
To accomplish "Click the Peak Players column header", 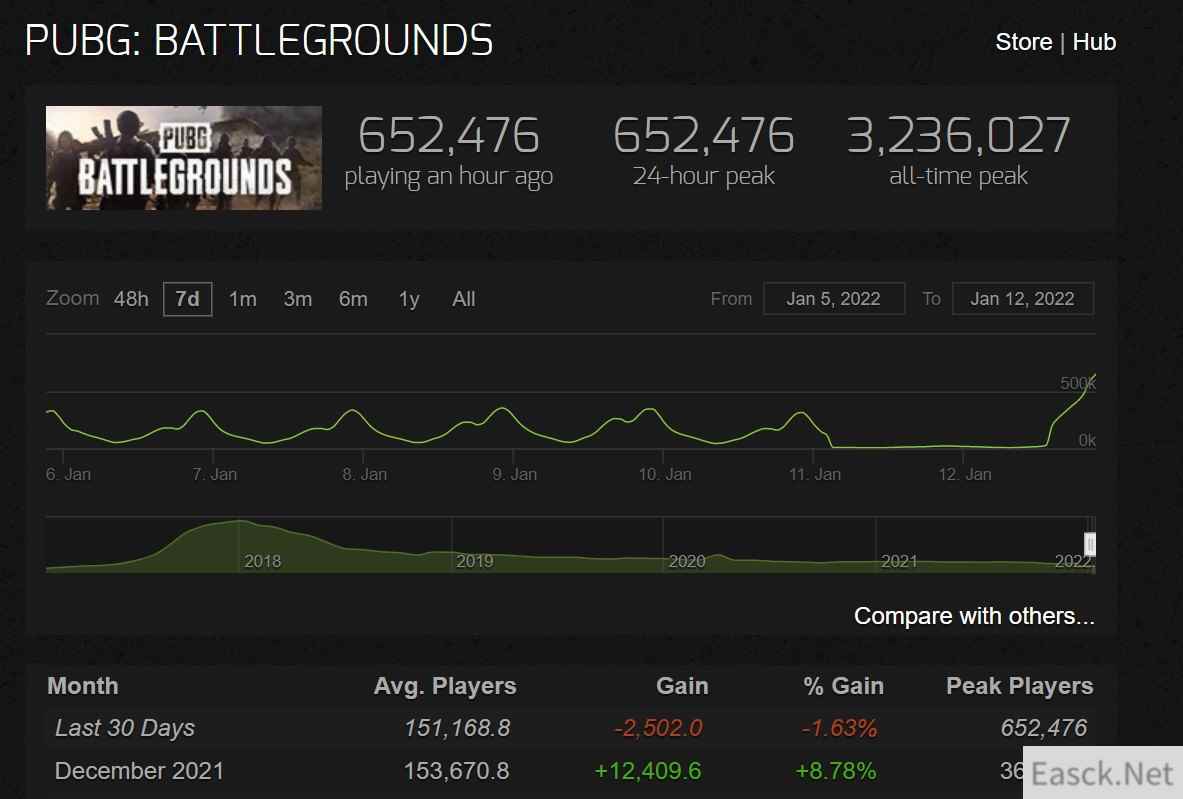I will pos(1019,686).
